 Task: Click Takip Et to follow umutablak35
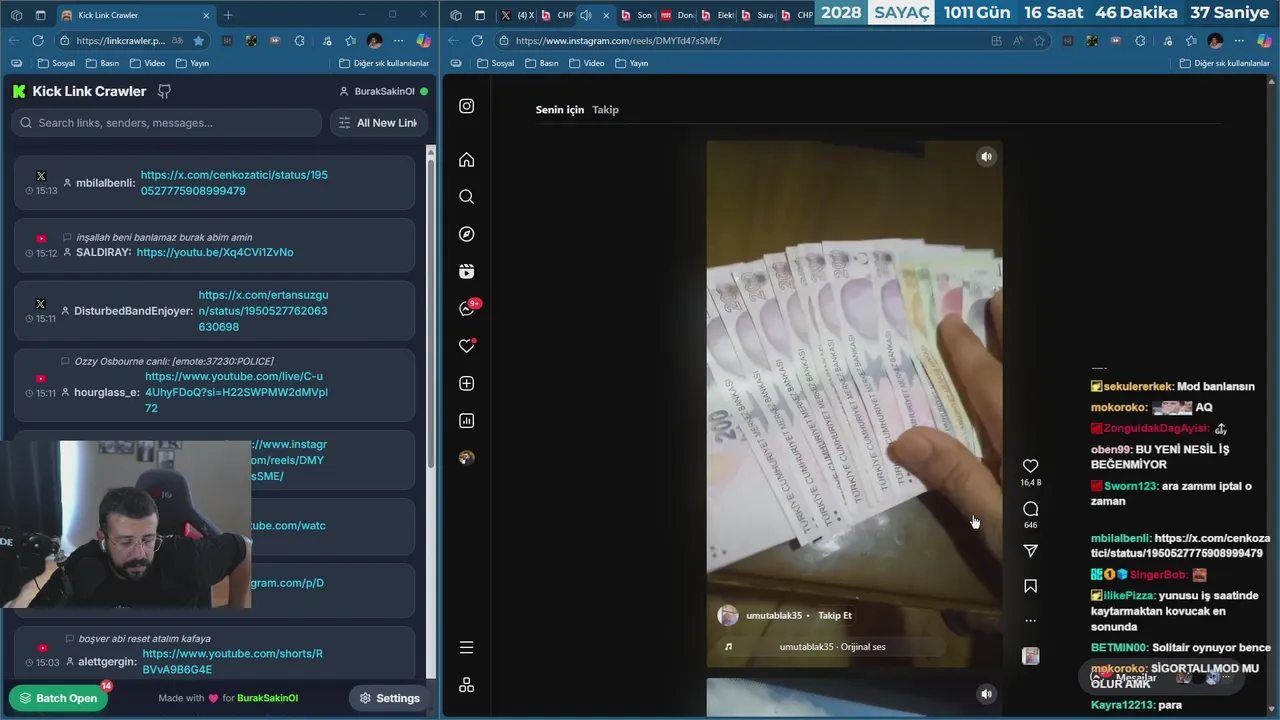click(x=835, y=616)
